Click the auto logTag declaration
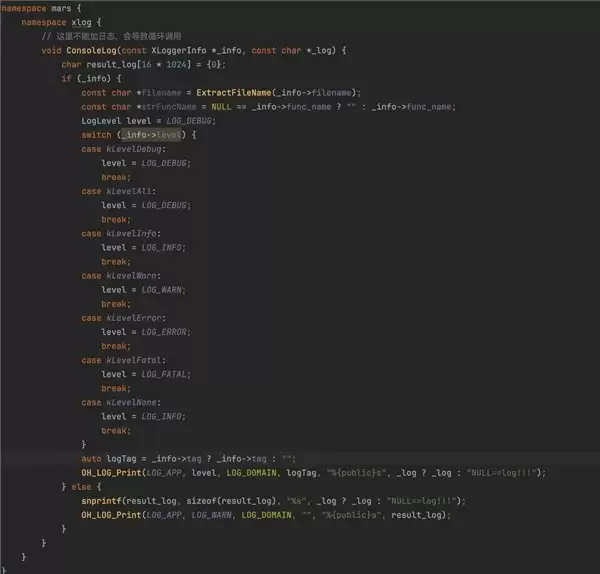The height and width of the screenshot is (574, 600). 112,458
